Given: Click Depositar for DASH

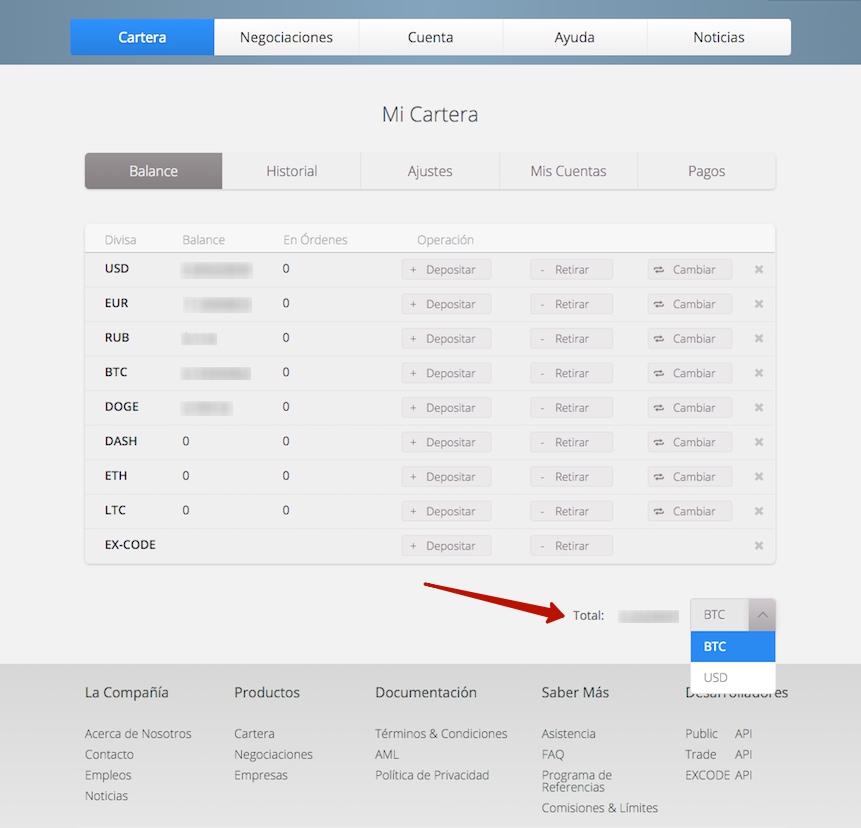Looking at the screenshot, I should 446,443.
